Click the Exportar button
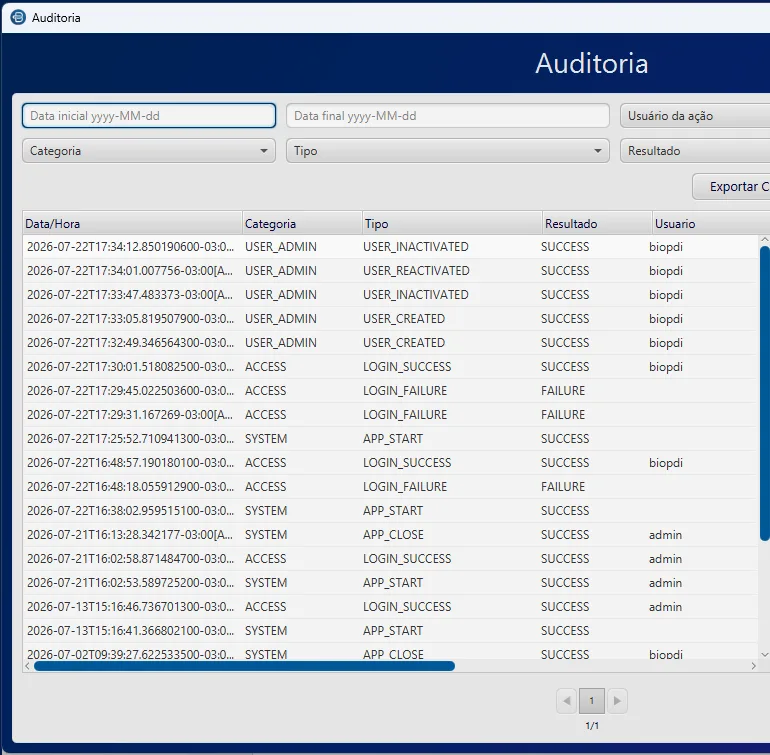 [731, 187]
